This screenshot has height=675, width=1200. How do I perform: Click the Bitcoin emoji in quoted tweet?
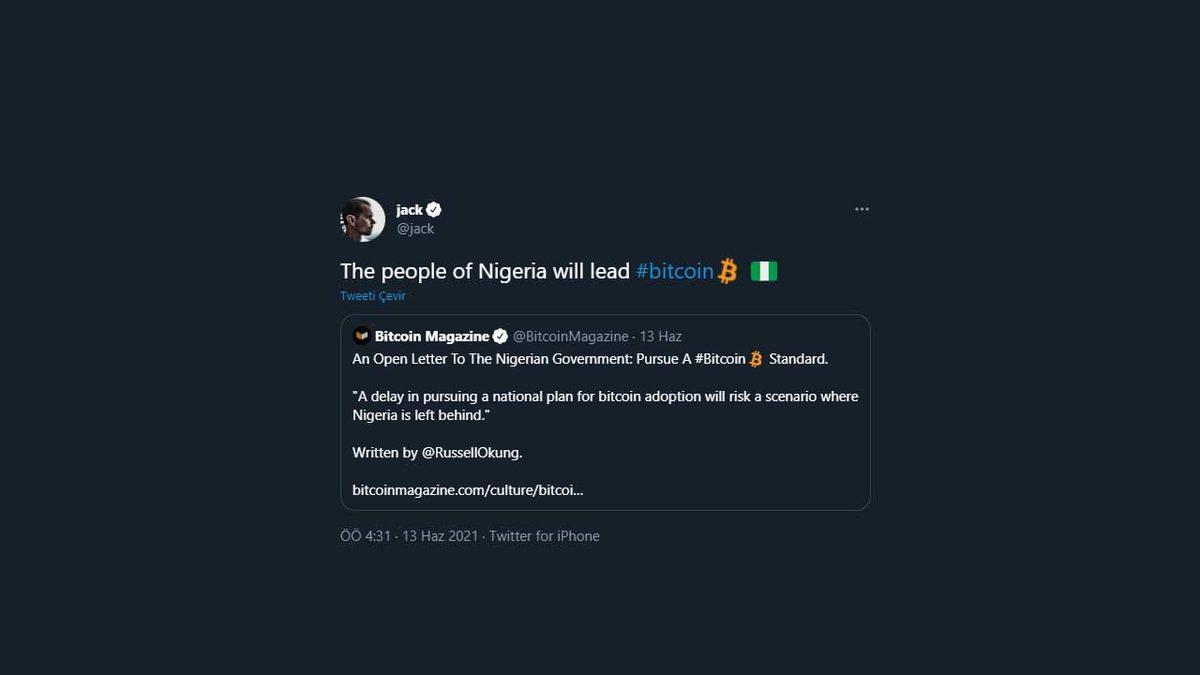(756, 358)
